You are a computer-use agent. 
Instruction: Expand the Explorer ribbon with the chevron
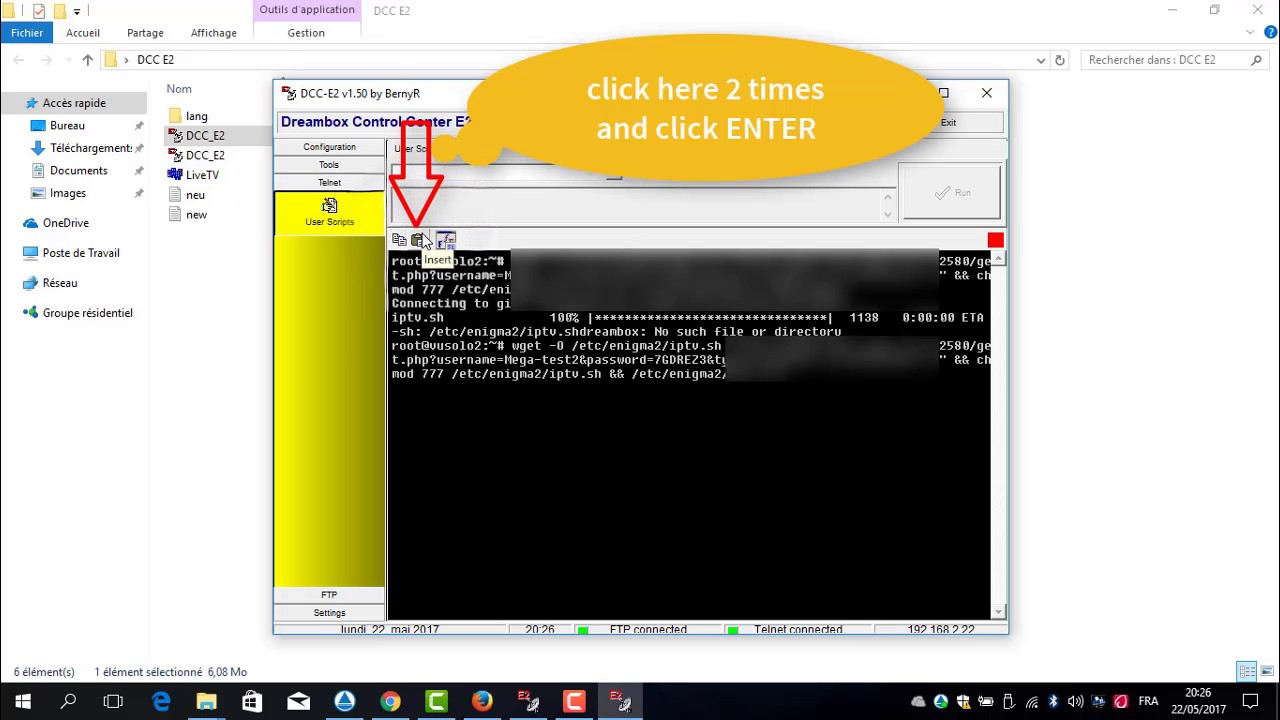pos(1249,33)
